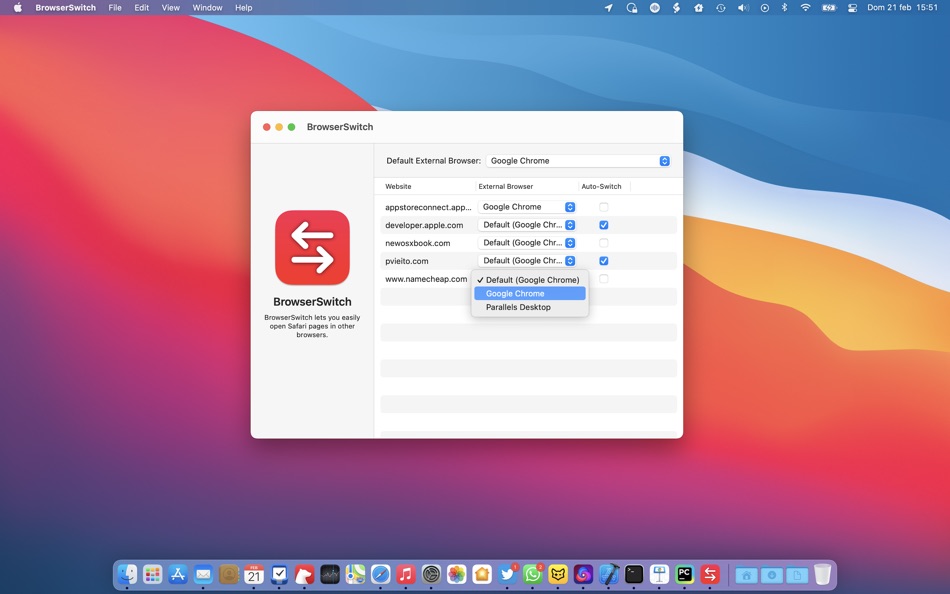Open the Wi-Fi menu bar icon

coord(805,8)
